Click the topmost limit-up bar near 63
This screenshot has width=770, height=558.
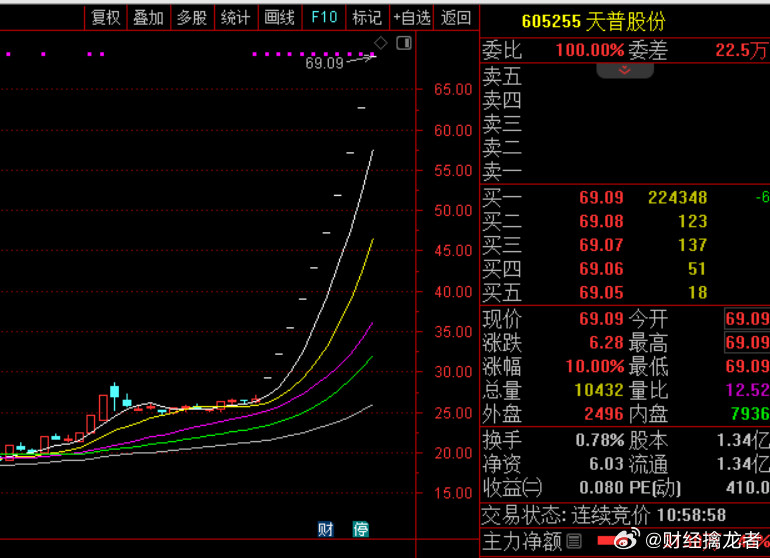click(361, 108)
